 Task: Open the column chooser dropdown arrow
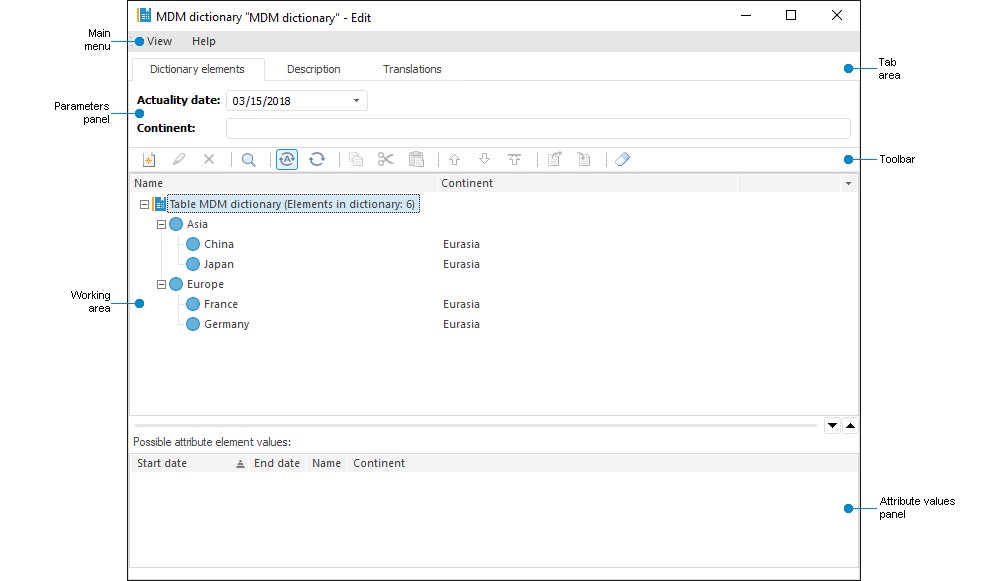point(848,183)
